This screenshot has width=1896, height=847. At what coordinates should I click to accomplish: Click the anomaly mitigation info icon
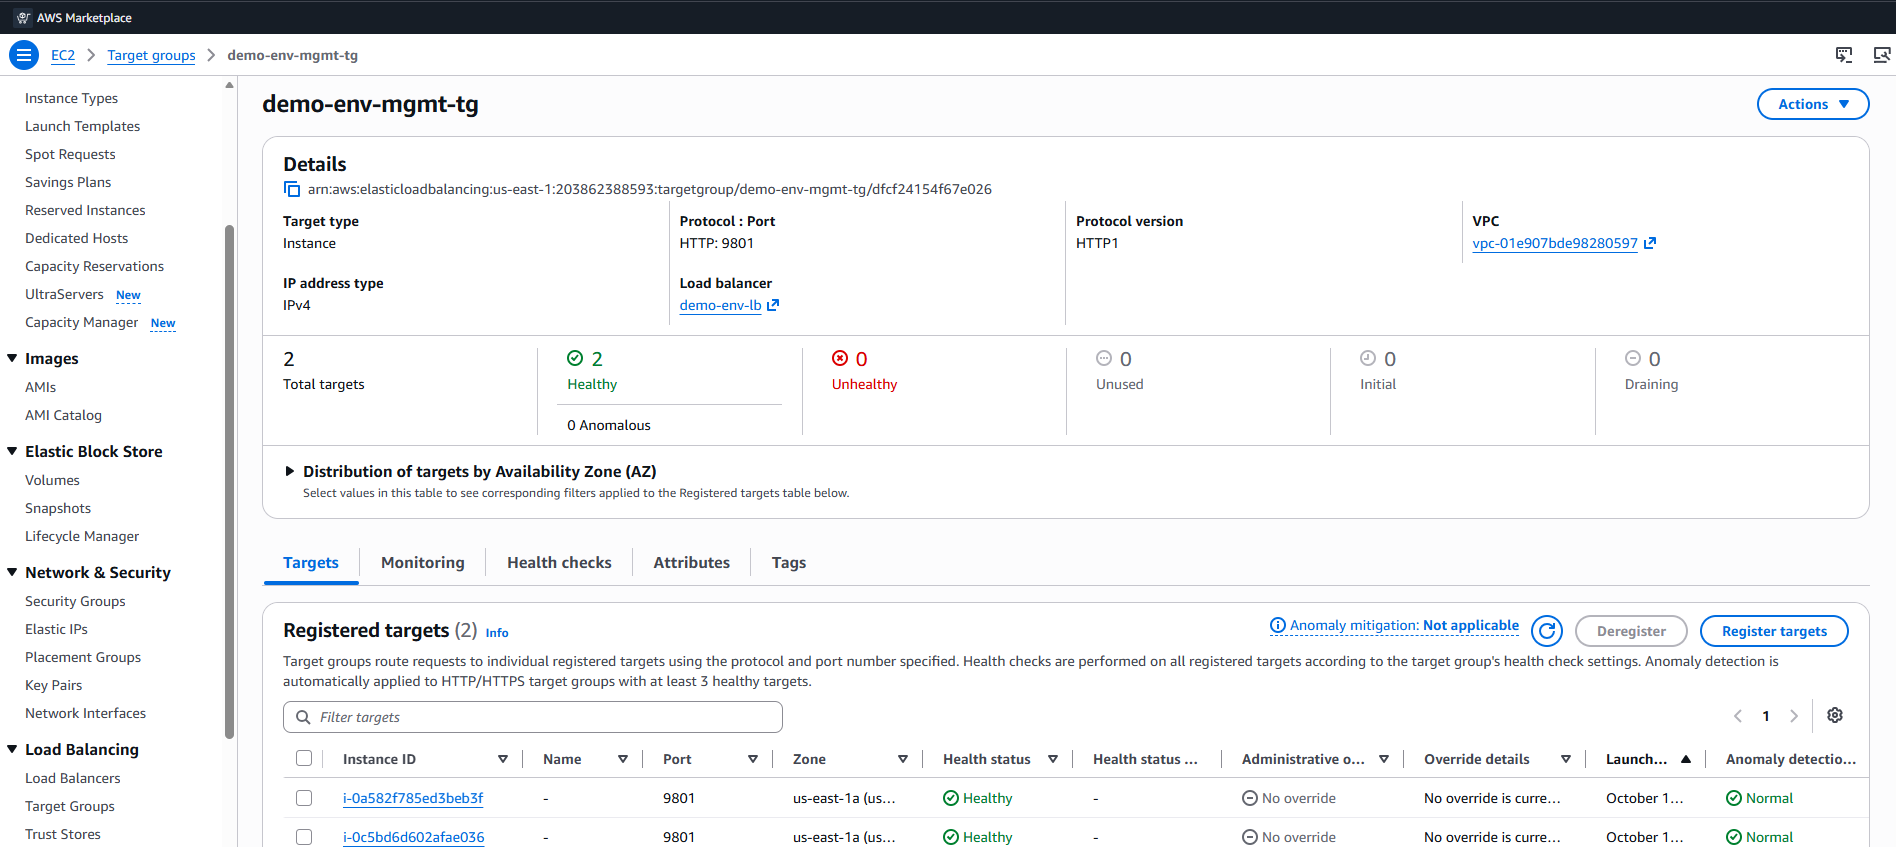click(1278, 626)
